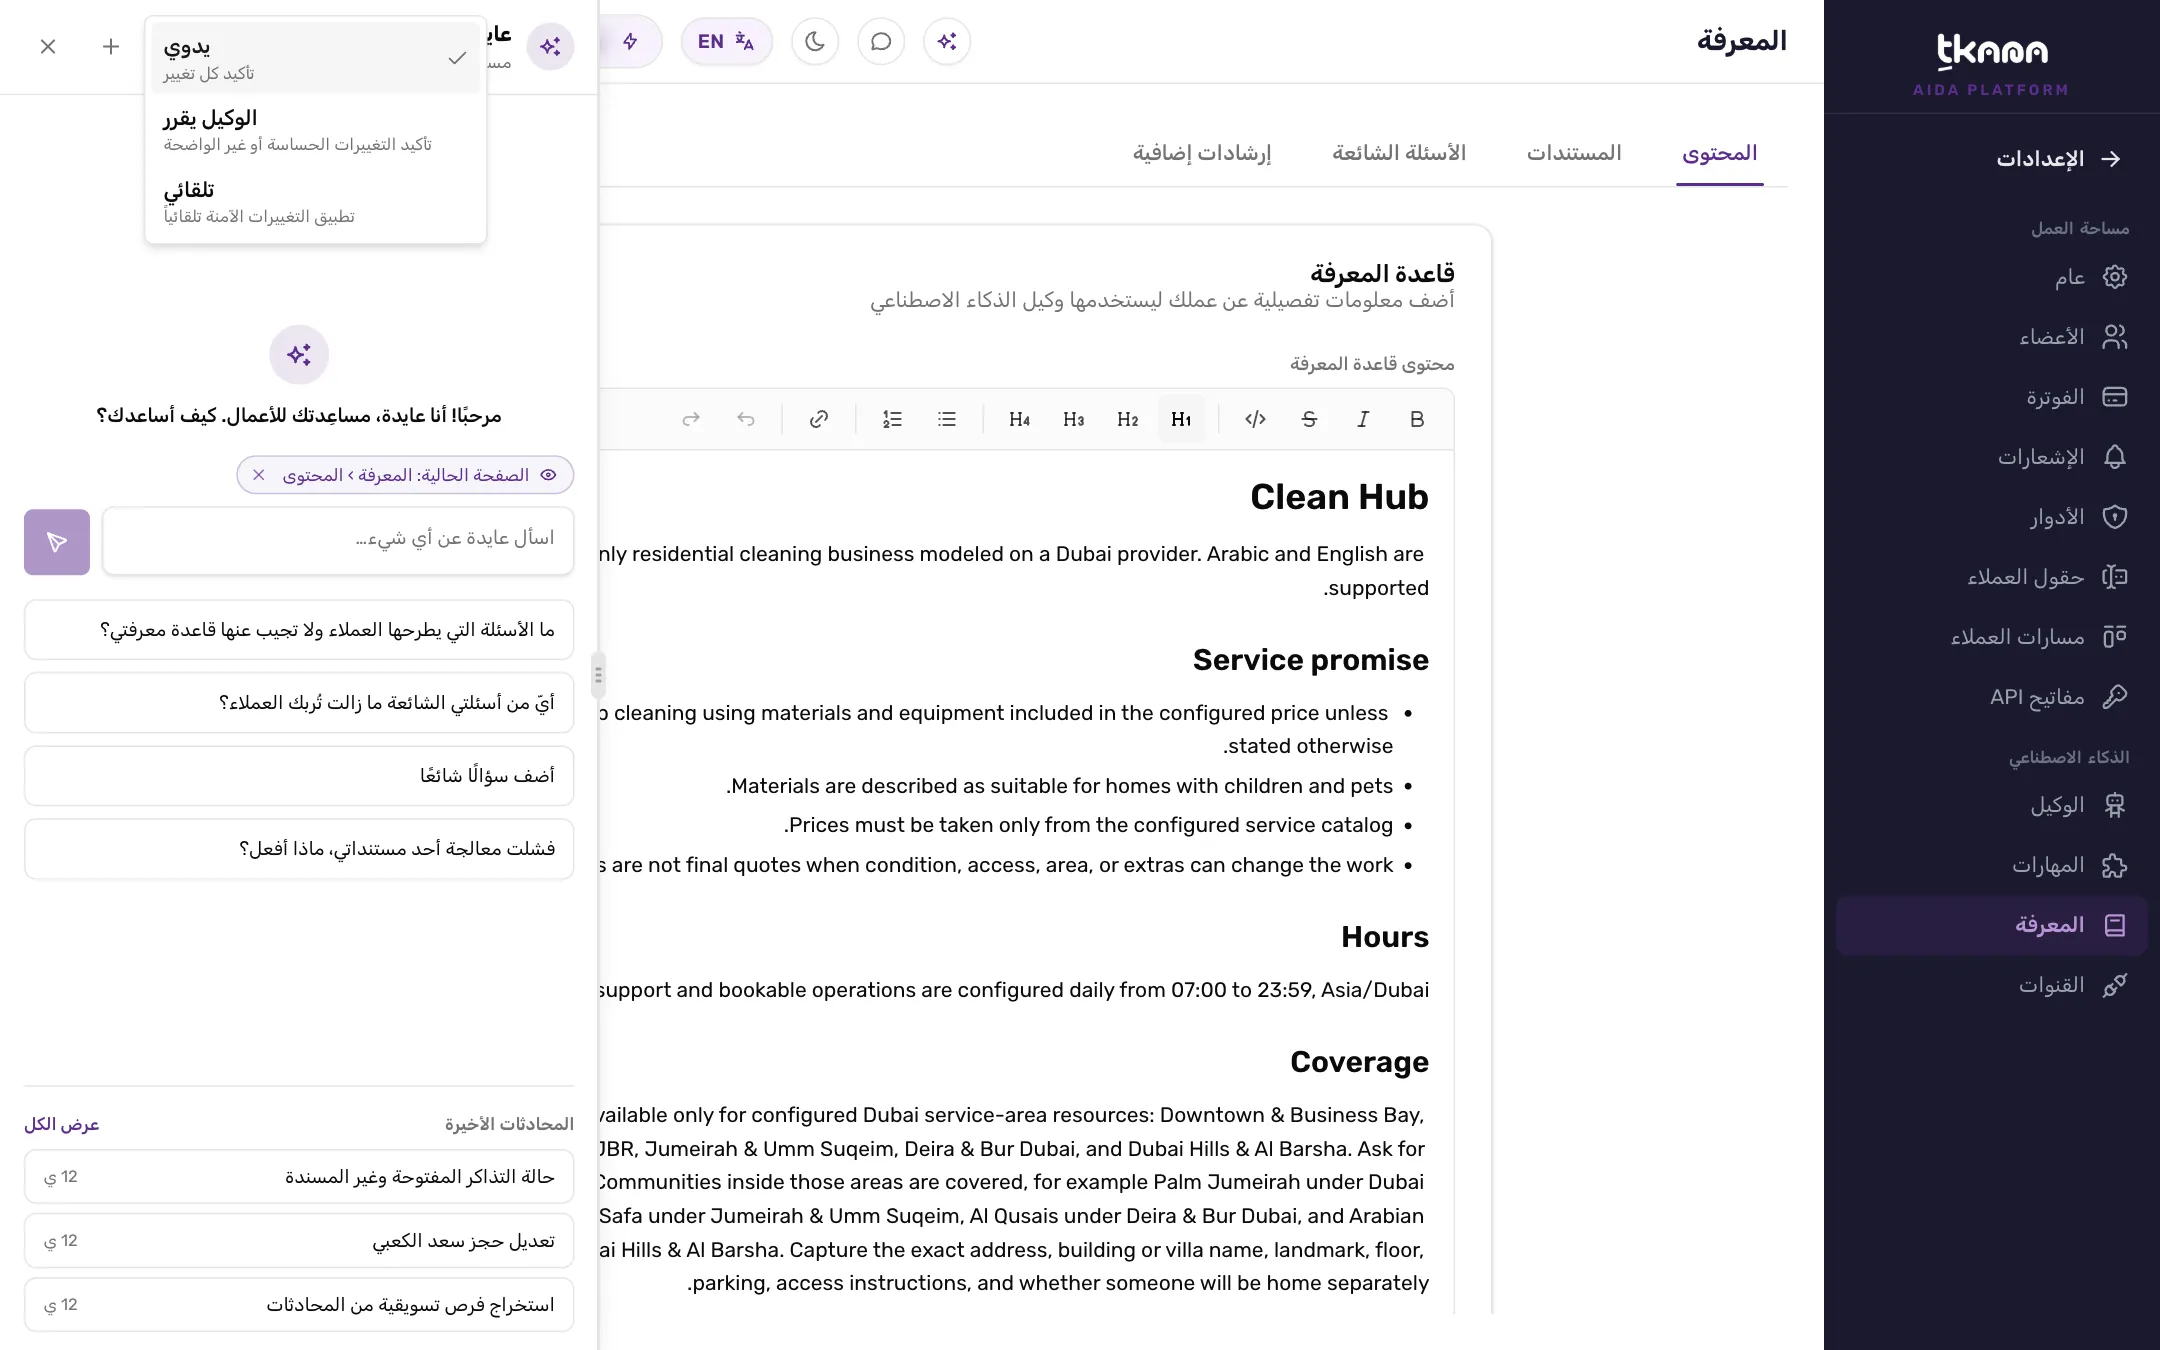Choose the تلقائي automatic mode option
Screen dimensions: 2160x1350
[316, 202]
